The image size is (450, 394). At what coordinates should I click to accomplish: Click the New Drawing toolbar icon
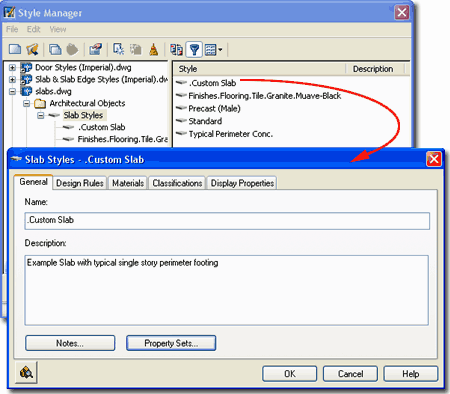click(x=15, y=50)
